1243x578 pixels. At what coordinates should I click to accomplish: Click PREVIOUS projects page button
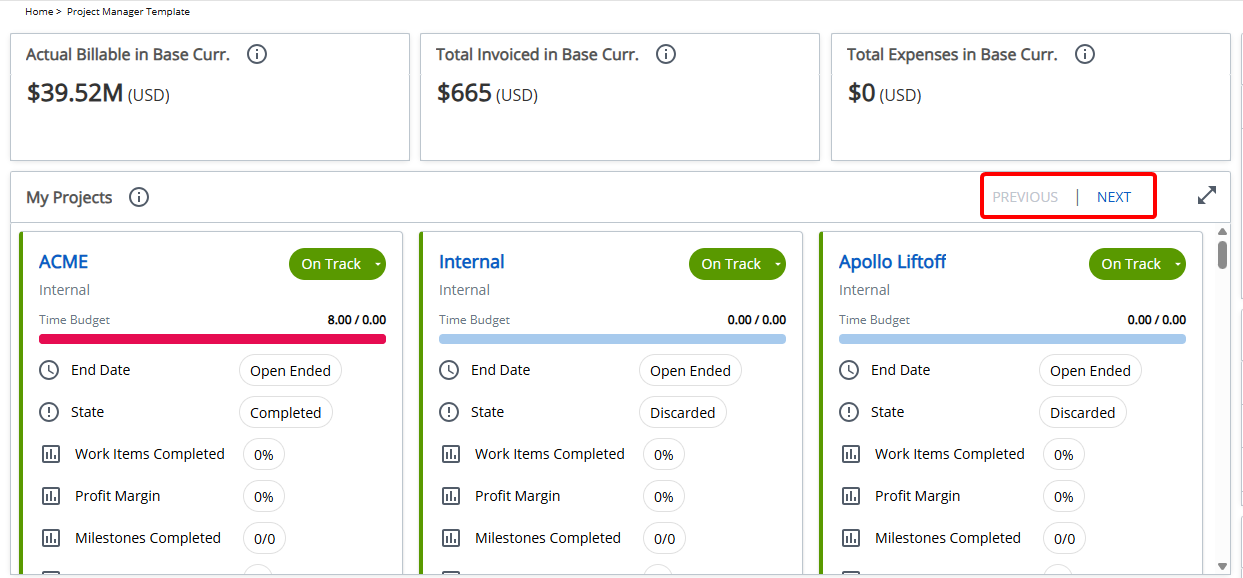pyautogui.click(x=1024, y=197)
